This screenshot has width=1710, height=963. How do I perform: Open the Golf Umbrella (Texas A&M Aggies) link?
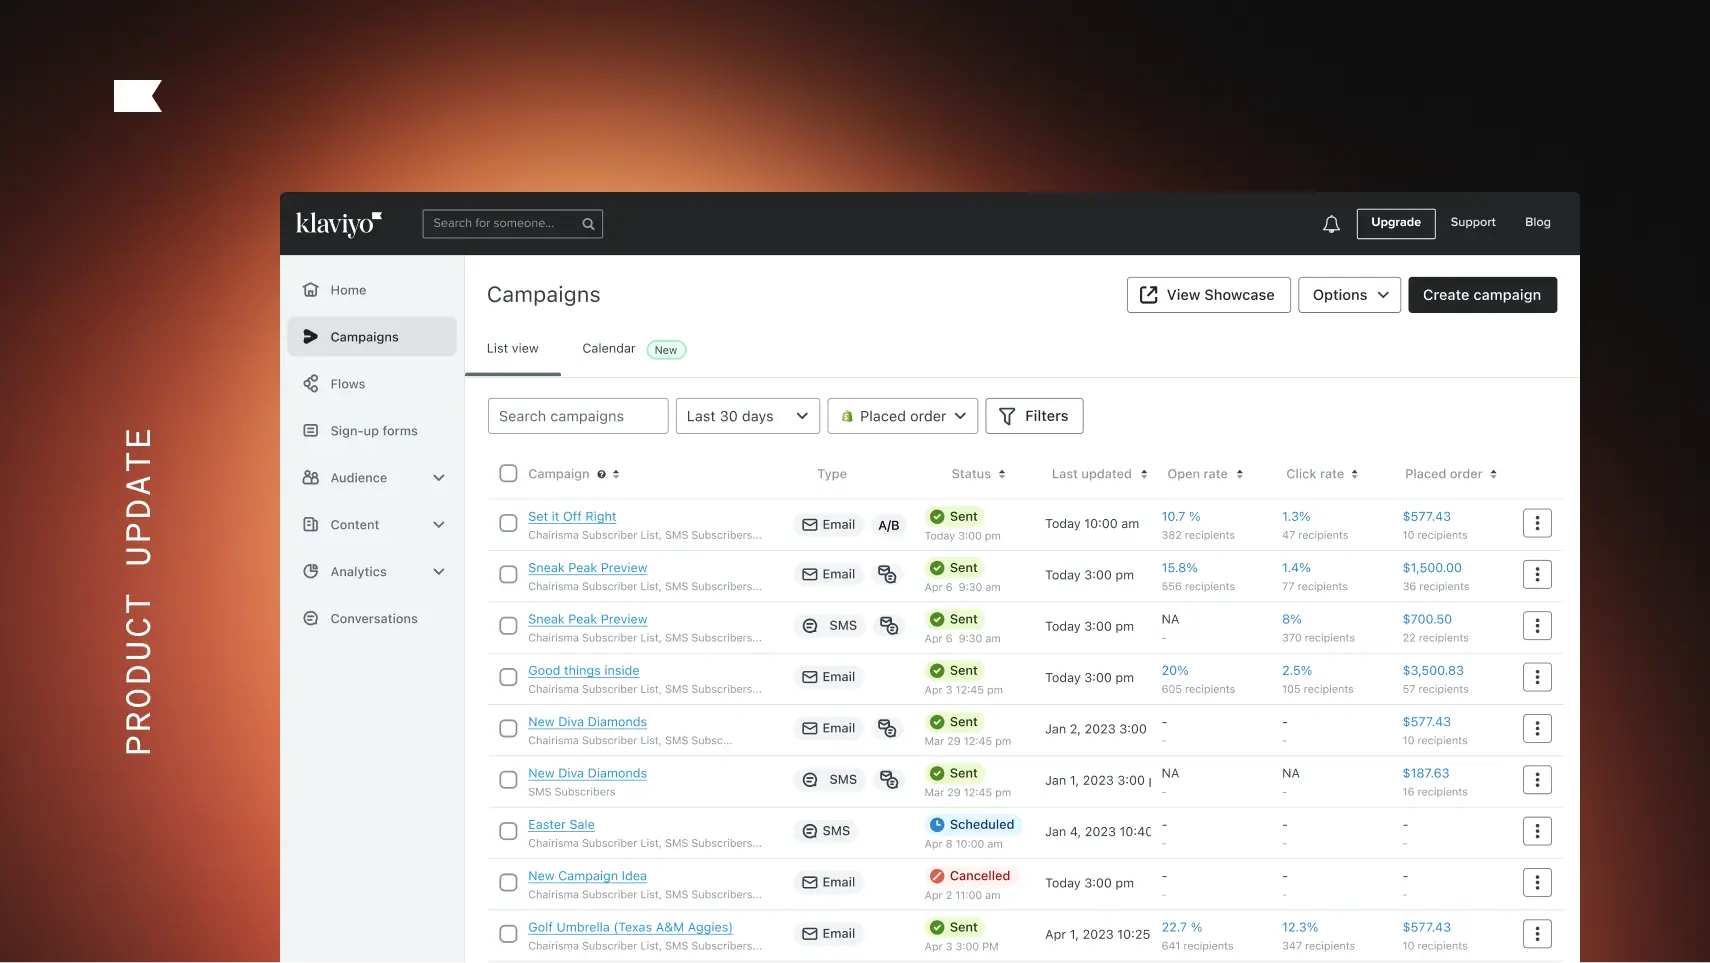(631, 928)
